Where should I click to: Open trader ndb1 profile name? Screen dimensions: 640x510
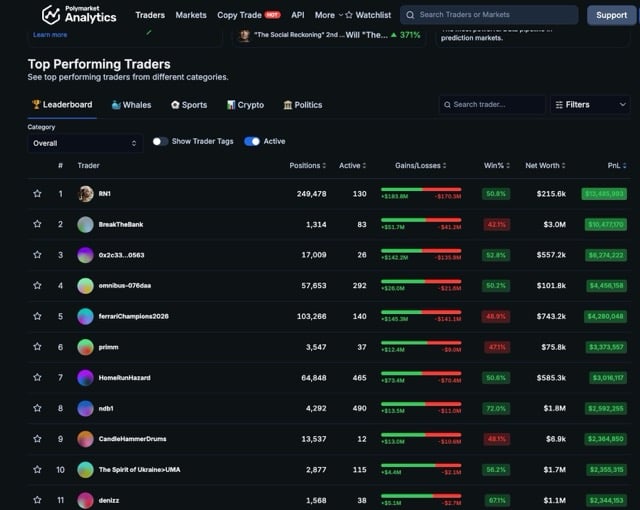click(x=106, y=408)
